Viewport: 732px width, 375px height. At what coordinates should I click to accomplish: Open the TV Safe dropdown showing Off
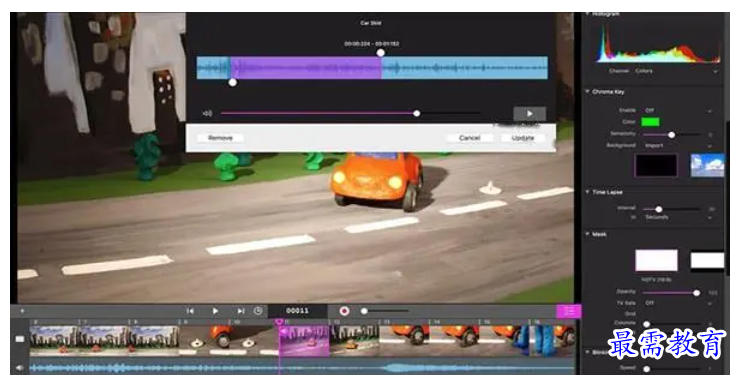click(678, 303)
